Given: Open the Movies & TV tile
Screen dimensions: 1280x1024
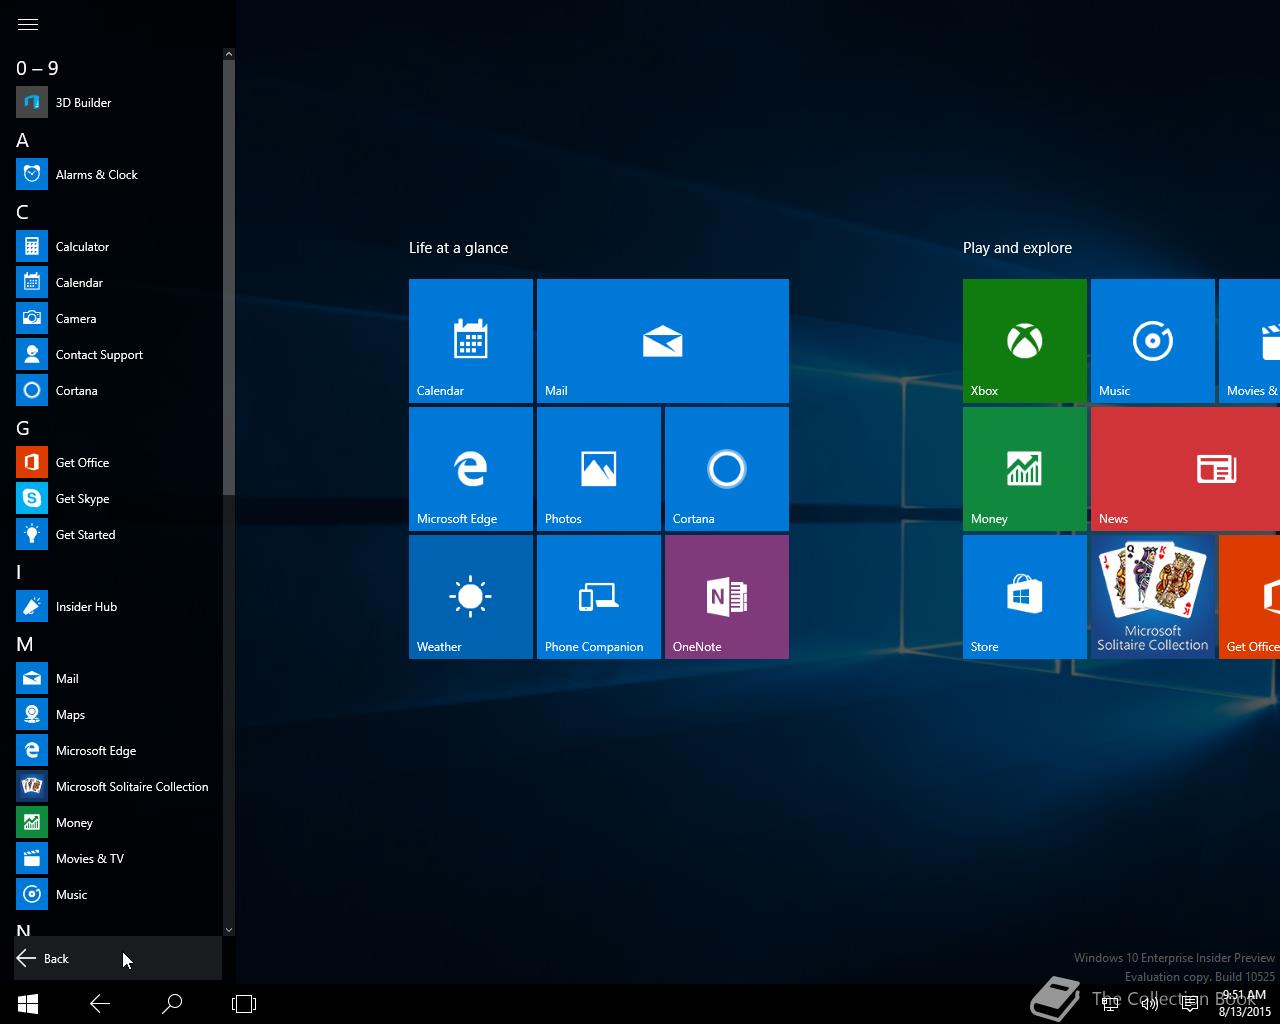Looking at the screenshot, I should click(1250, 341).
